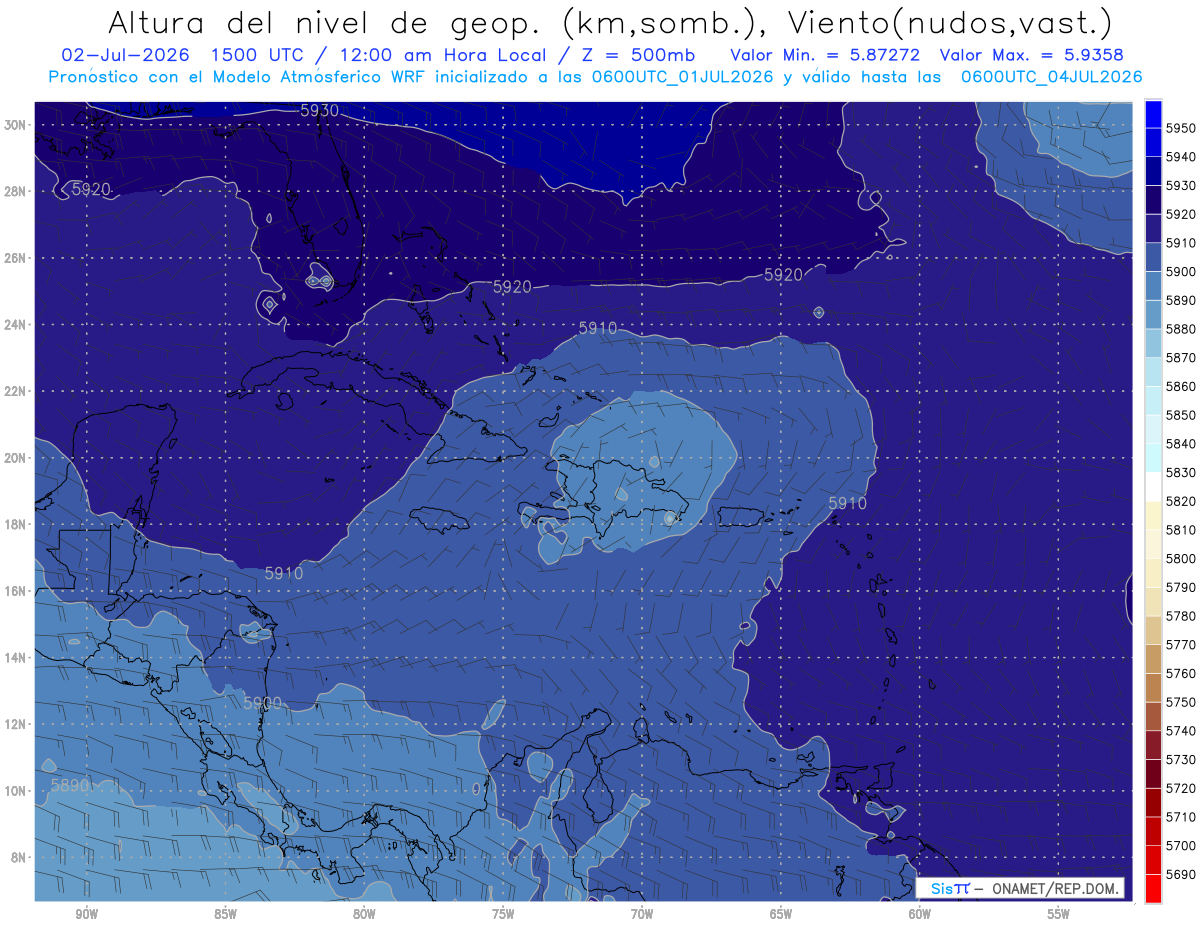The image size is (1200, 927).
Task: Click the 75W longitude axis label
Action: 503,915
